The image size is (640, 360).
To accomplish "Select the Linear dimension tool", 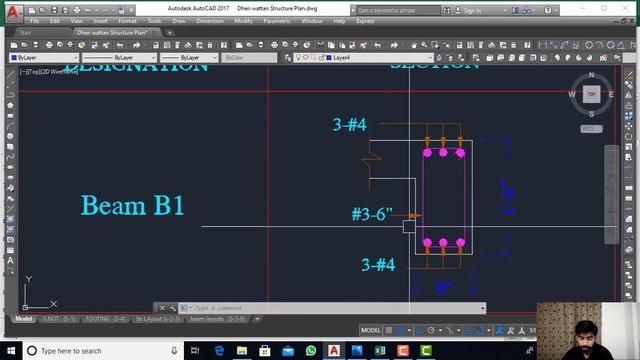I will click(x=542, y=45).
